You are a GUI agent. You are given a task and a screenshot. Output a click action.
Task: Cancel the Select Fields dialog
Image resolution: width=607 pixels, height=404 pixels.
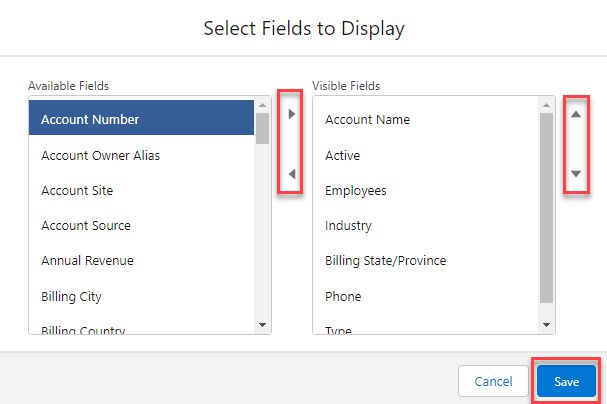tap(493, 382)
